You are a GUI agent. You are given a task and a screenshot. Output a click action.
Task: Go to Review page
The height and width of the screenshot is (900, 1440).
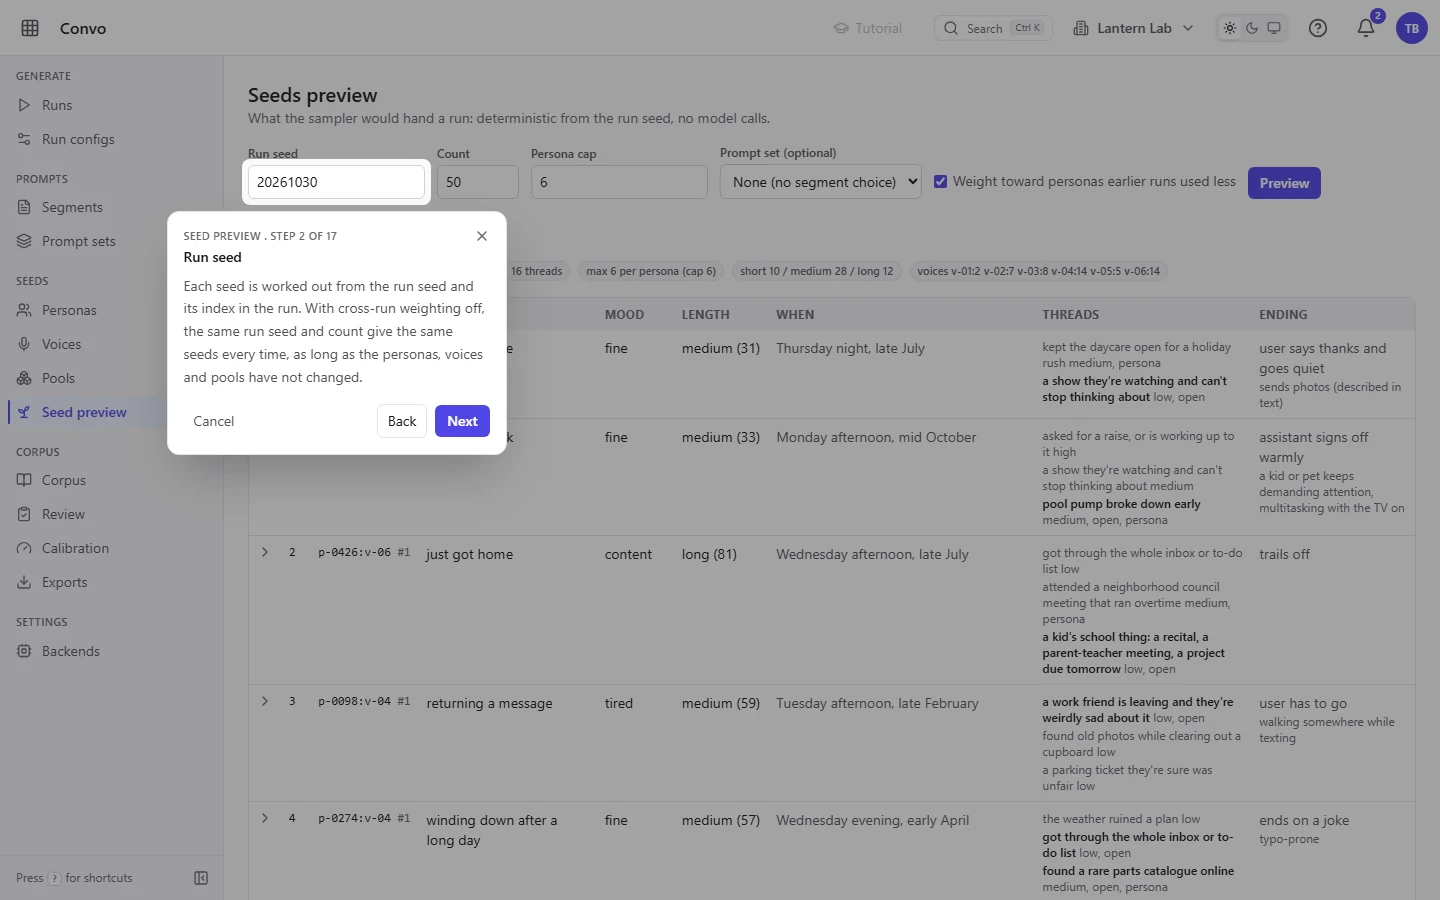(x=111, y=514)
